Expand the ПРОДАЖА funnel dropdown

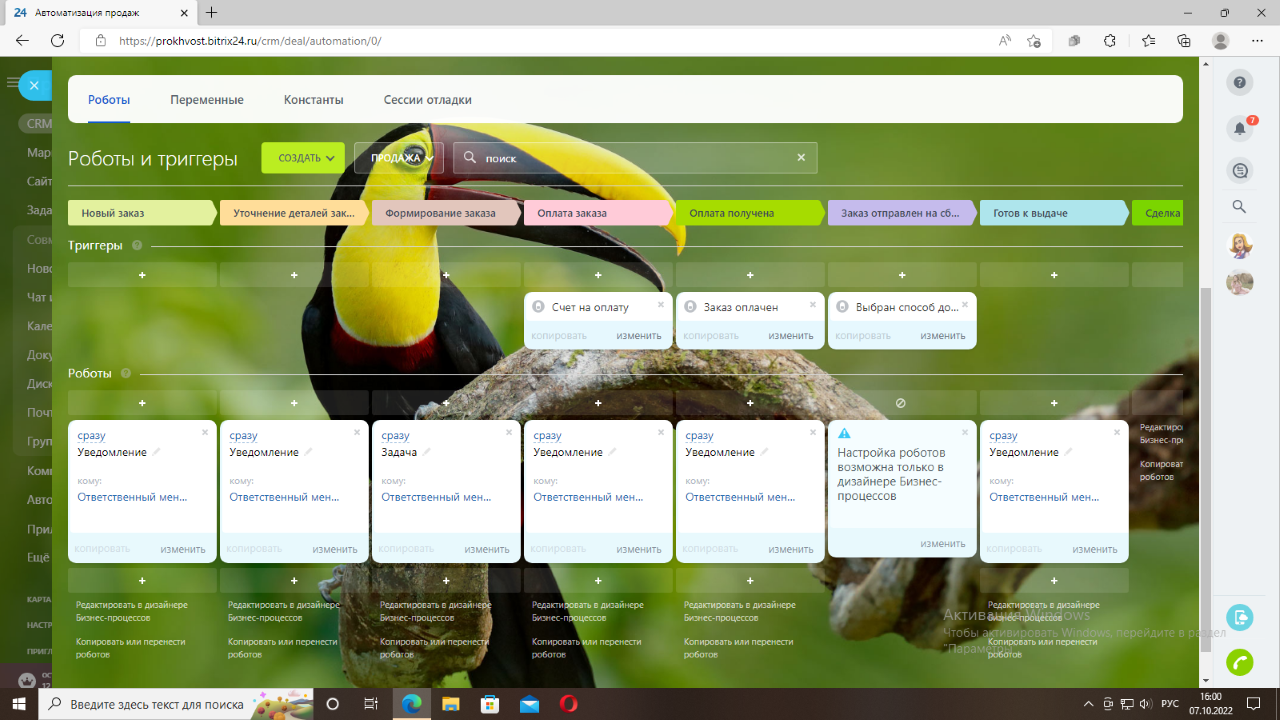point(399,158)
